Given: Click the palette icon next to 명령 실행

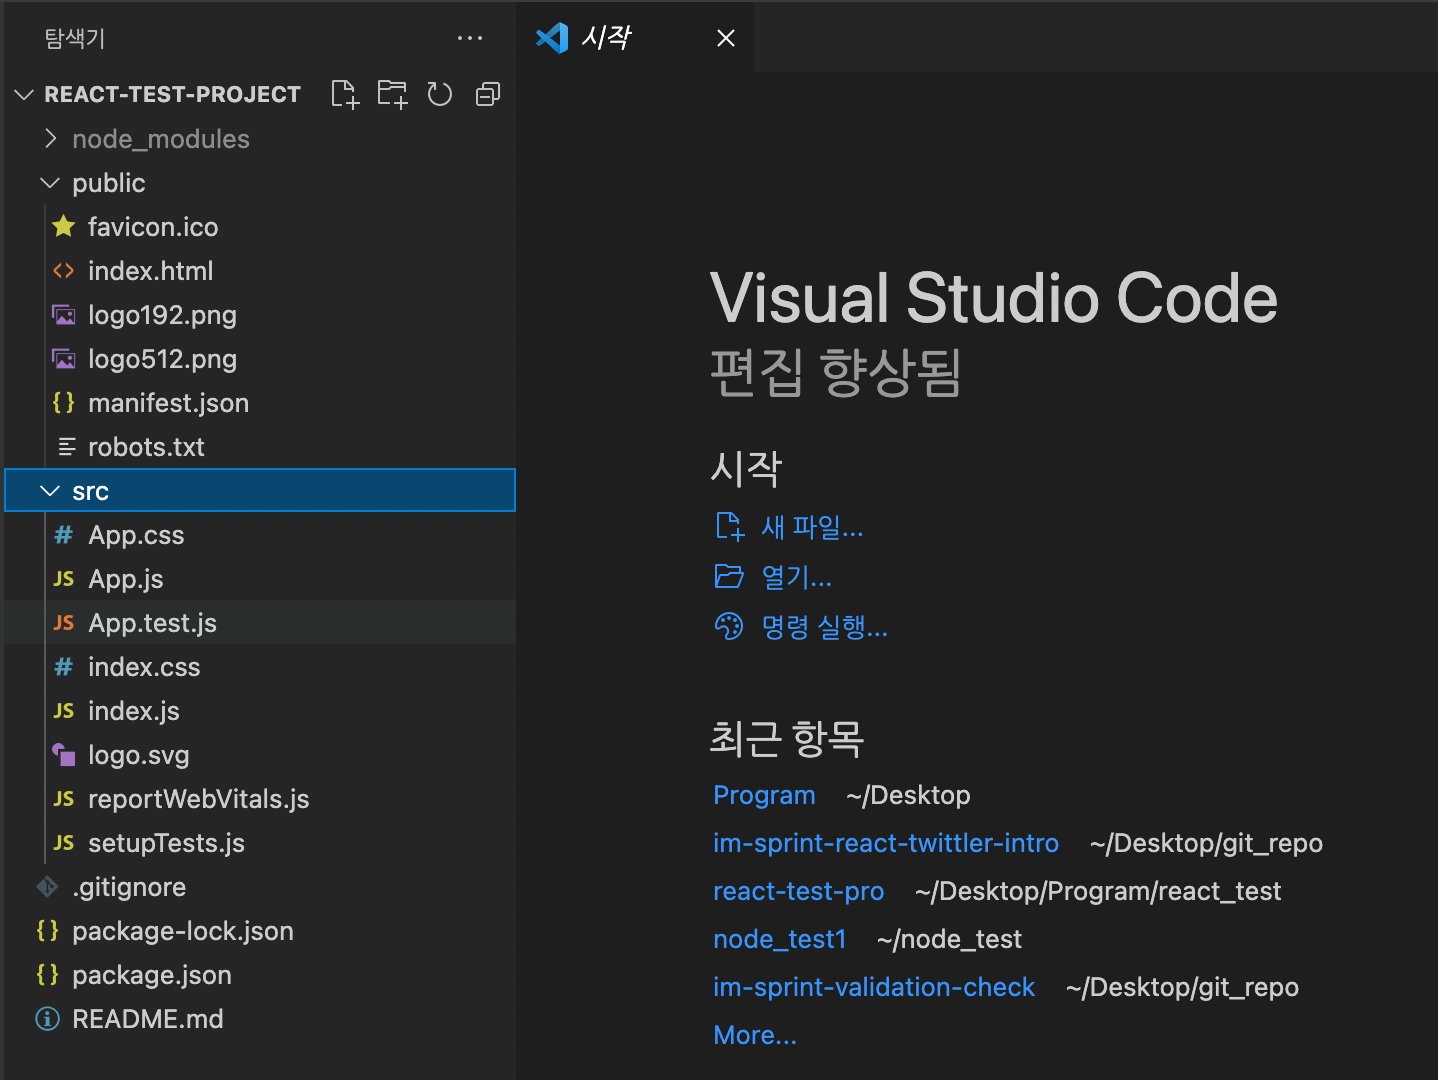Looking at the screenshot, I should [x=729, y=626].
